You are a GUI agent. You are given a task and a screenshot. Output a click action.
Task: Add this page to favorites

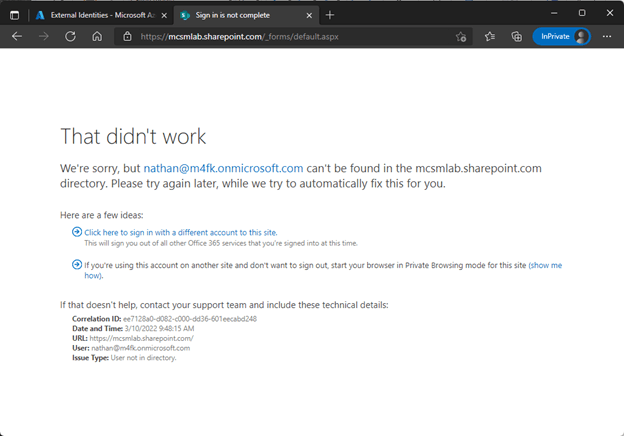(x=461, y=37)
